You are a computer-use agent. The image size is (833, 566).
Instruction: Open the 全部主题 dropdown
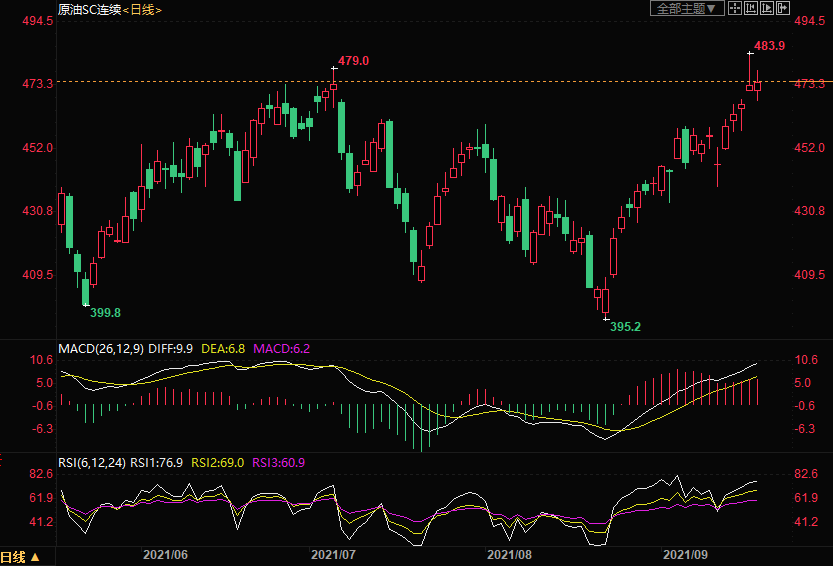(686, 8)
